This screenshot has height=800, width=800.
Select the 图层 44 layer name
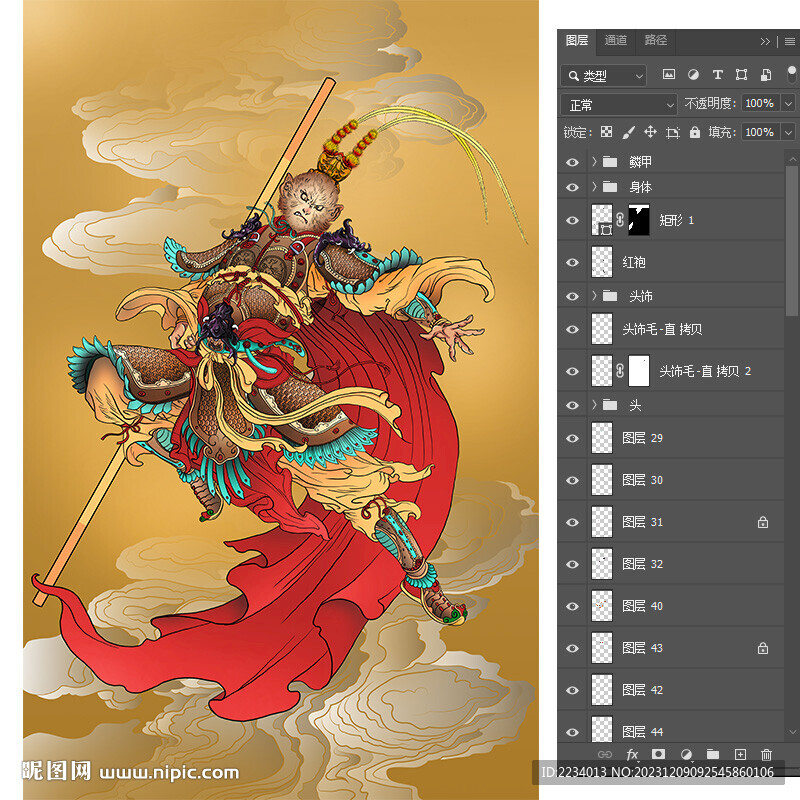pos(642,732)
